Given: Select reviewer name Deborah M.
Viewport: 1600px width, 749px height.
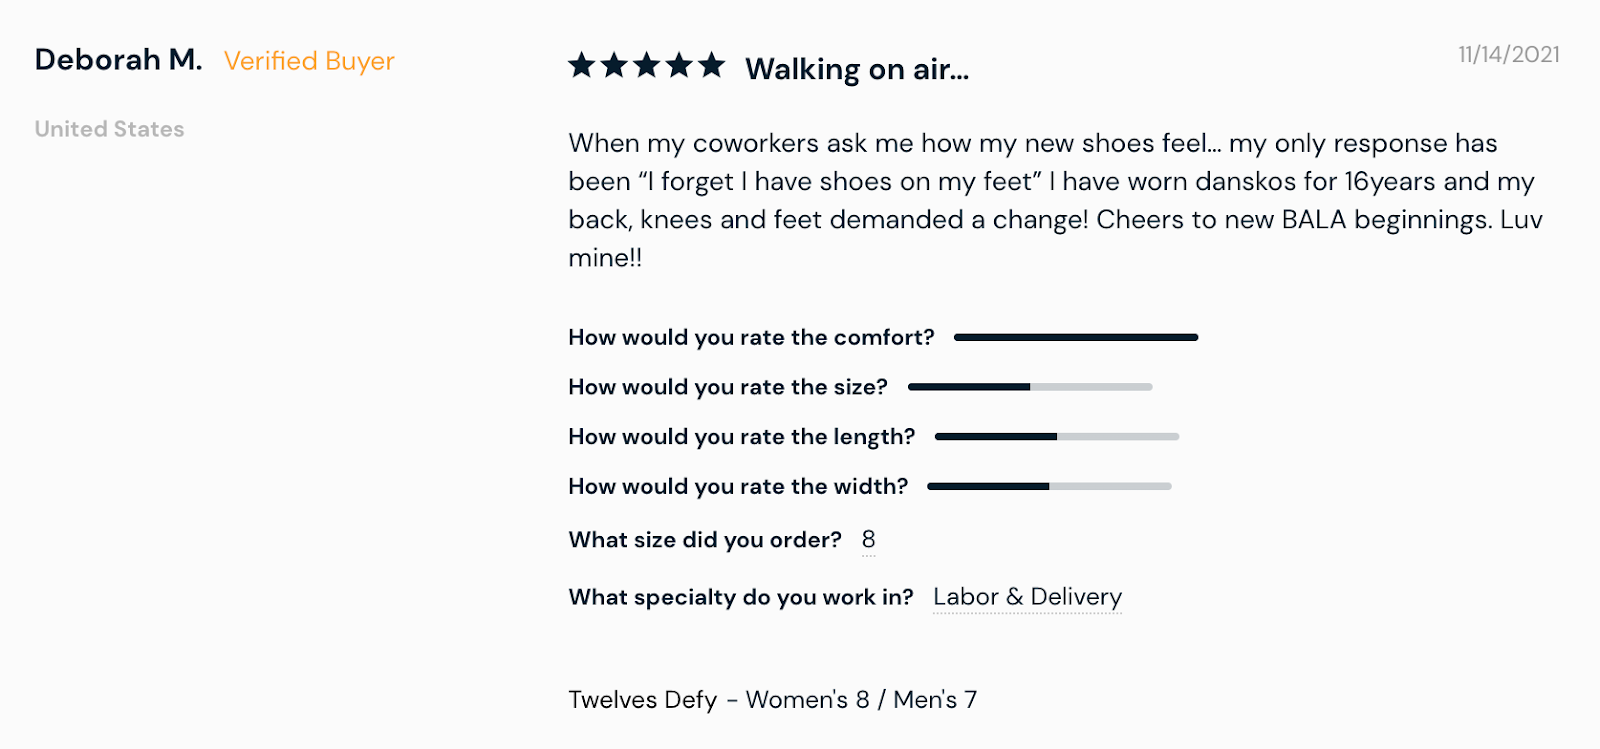Looking at the screenshot, I should 118,60.
